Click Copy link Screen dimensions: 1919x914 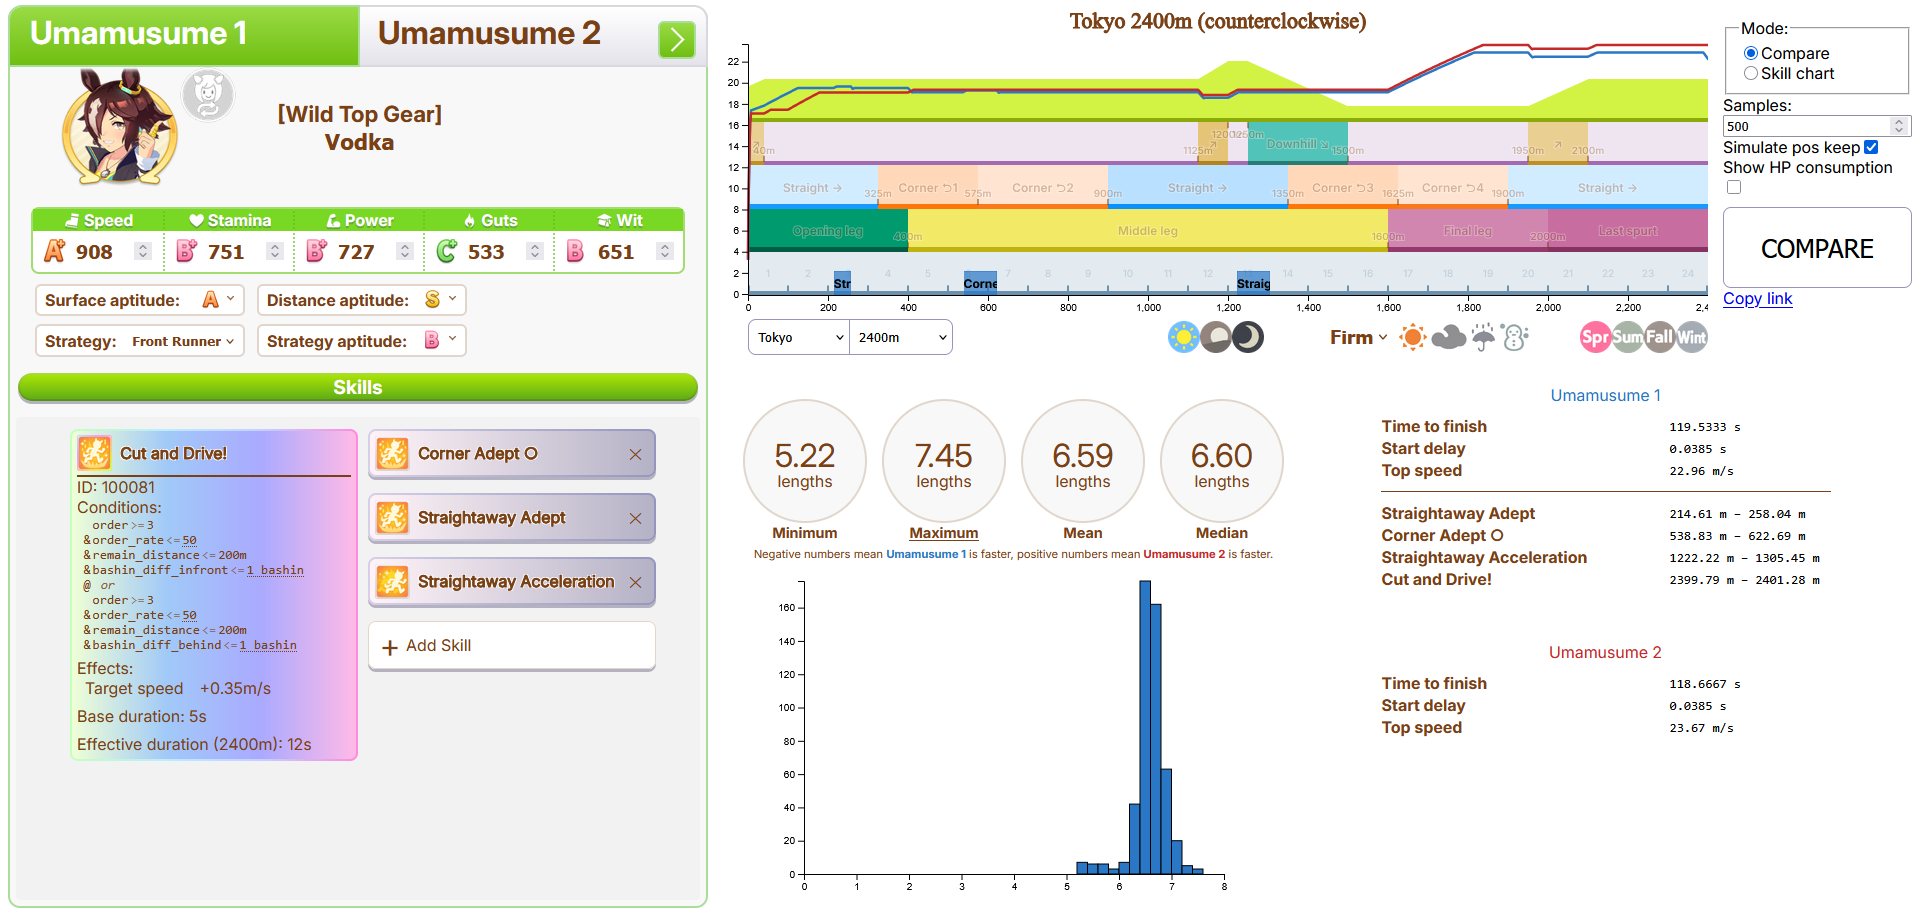coord(1757,298)
